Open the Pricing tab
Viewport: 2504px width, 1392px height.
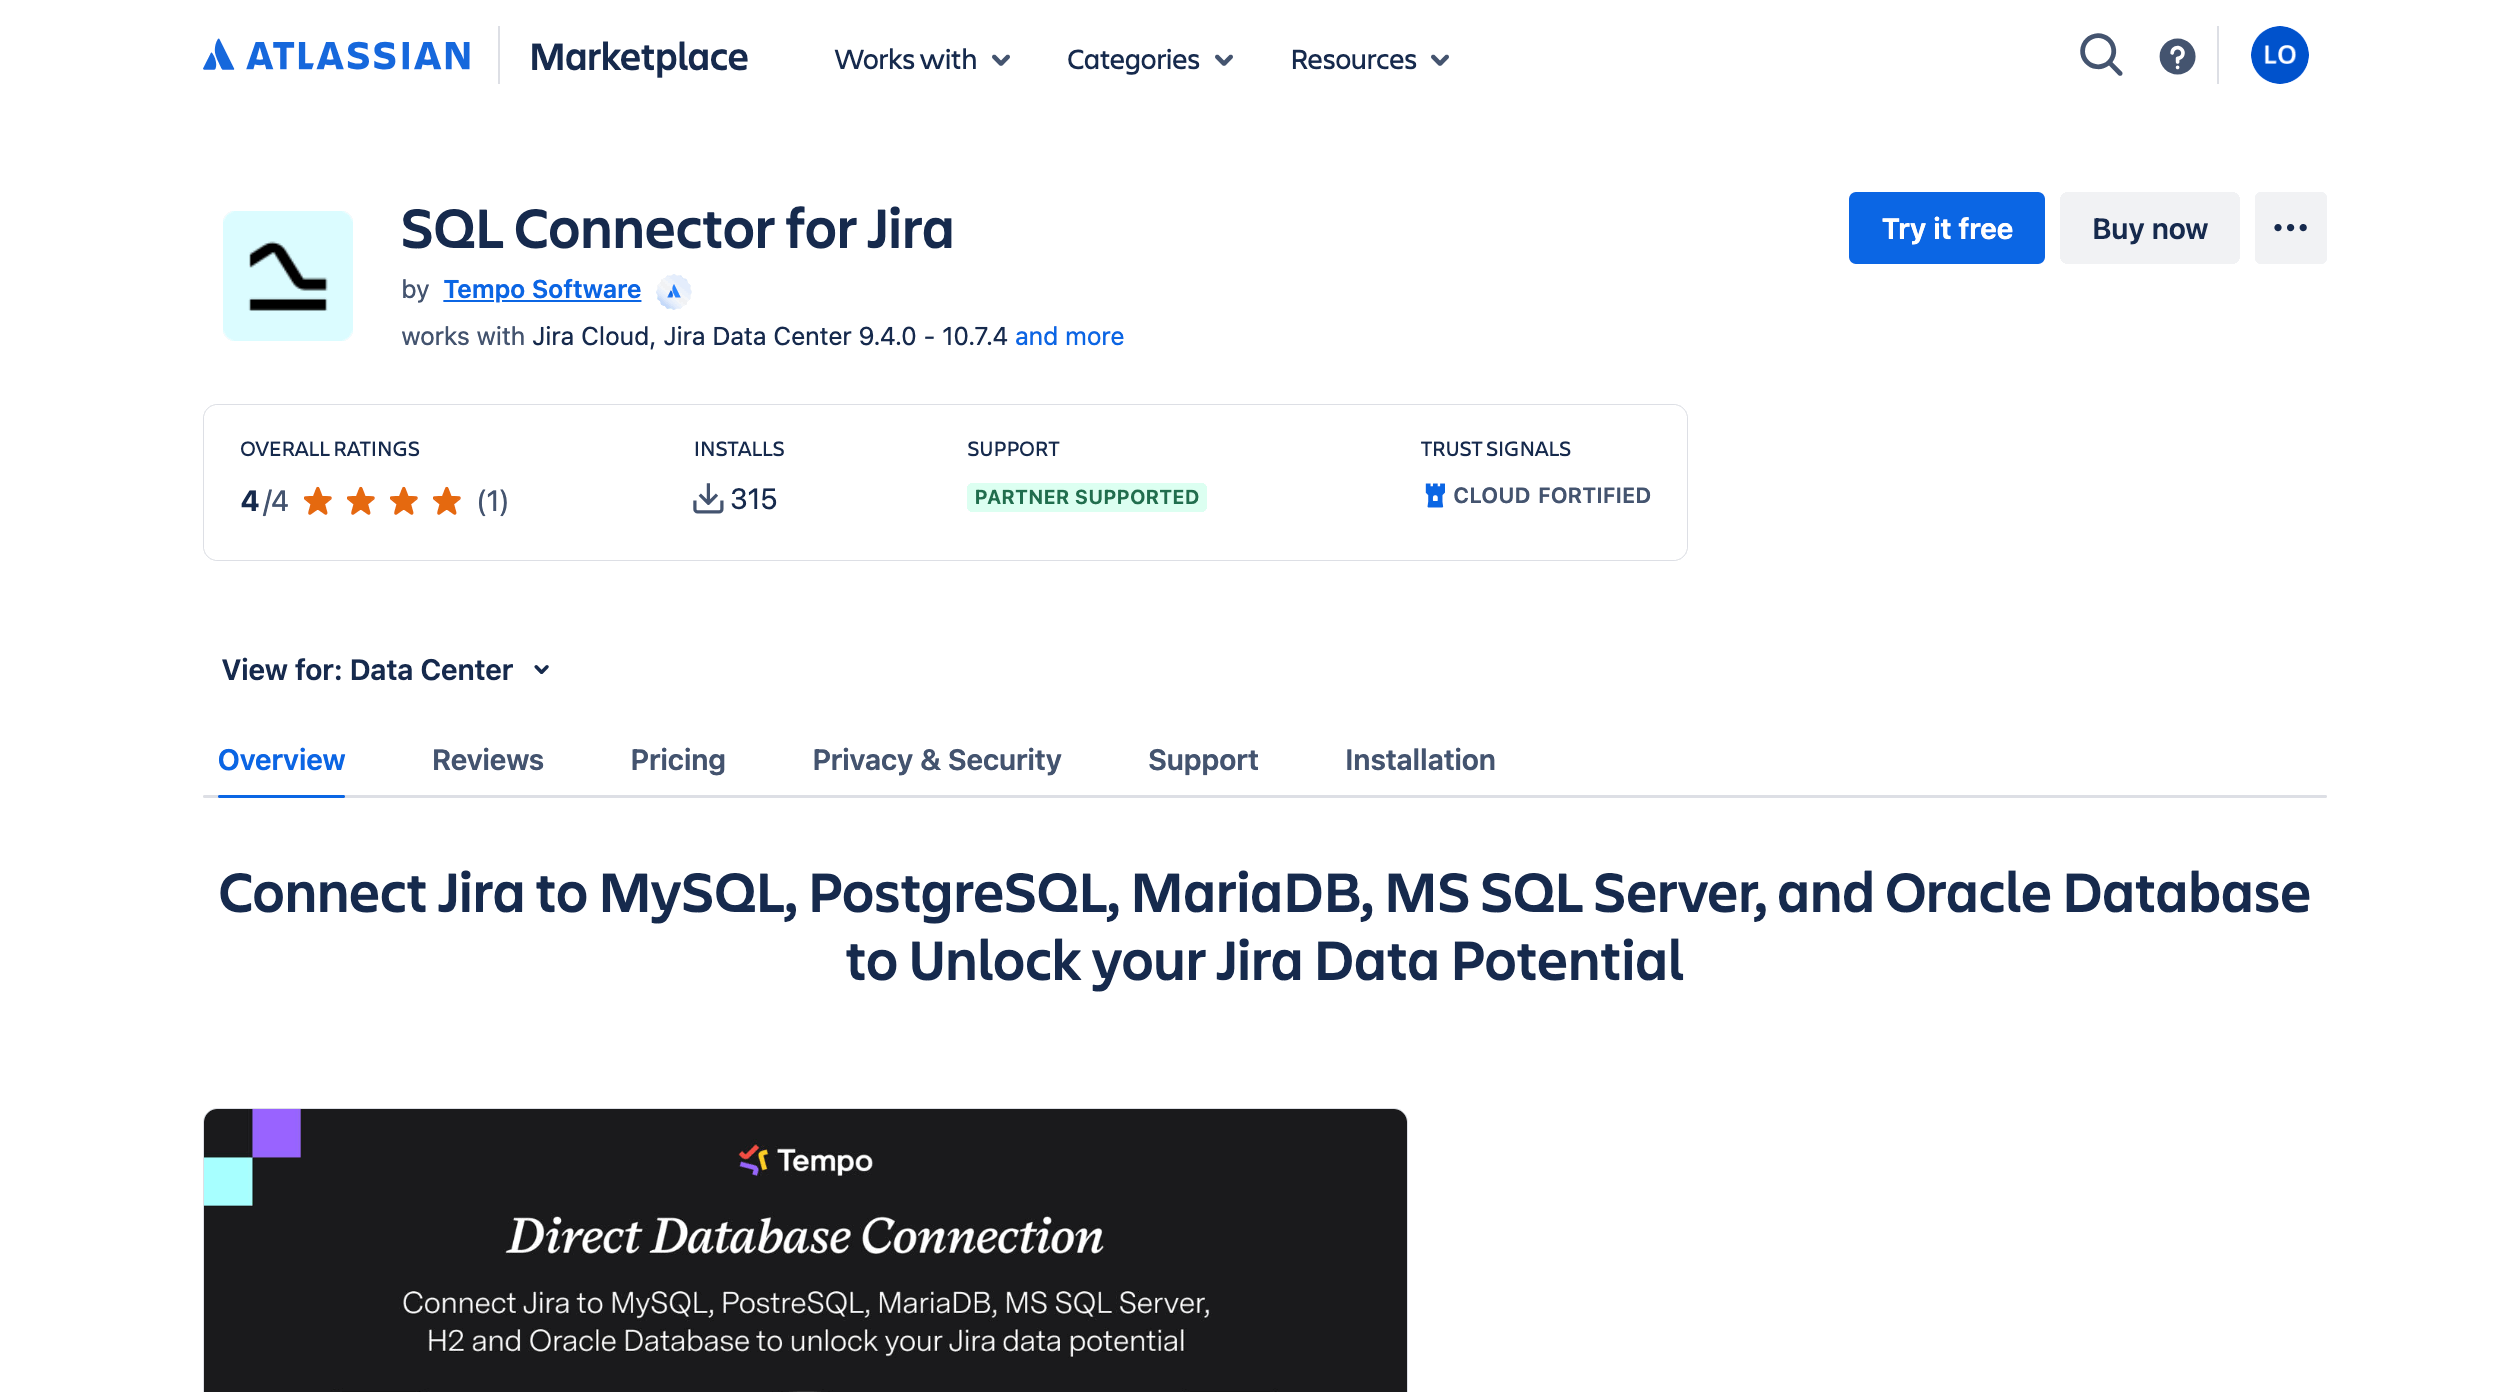pyautogui.click(x=677, y=760)
